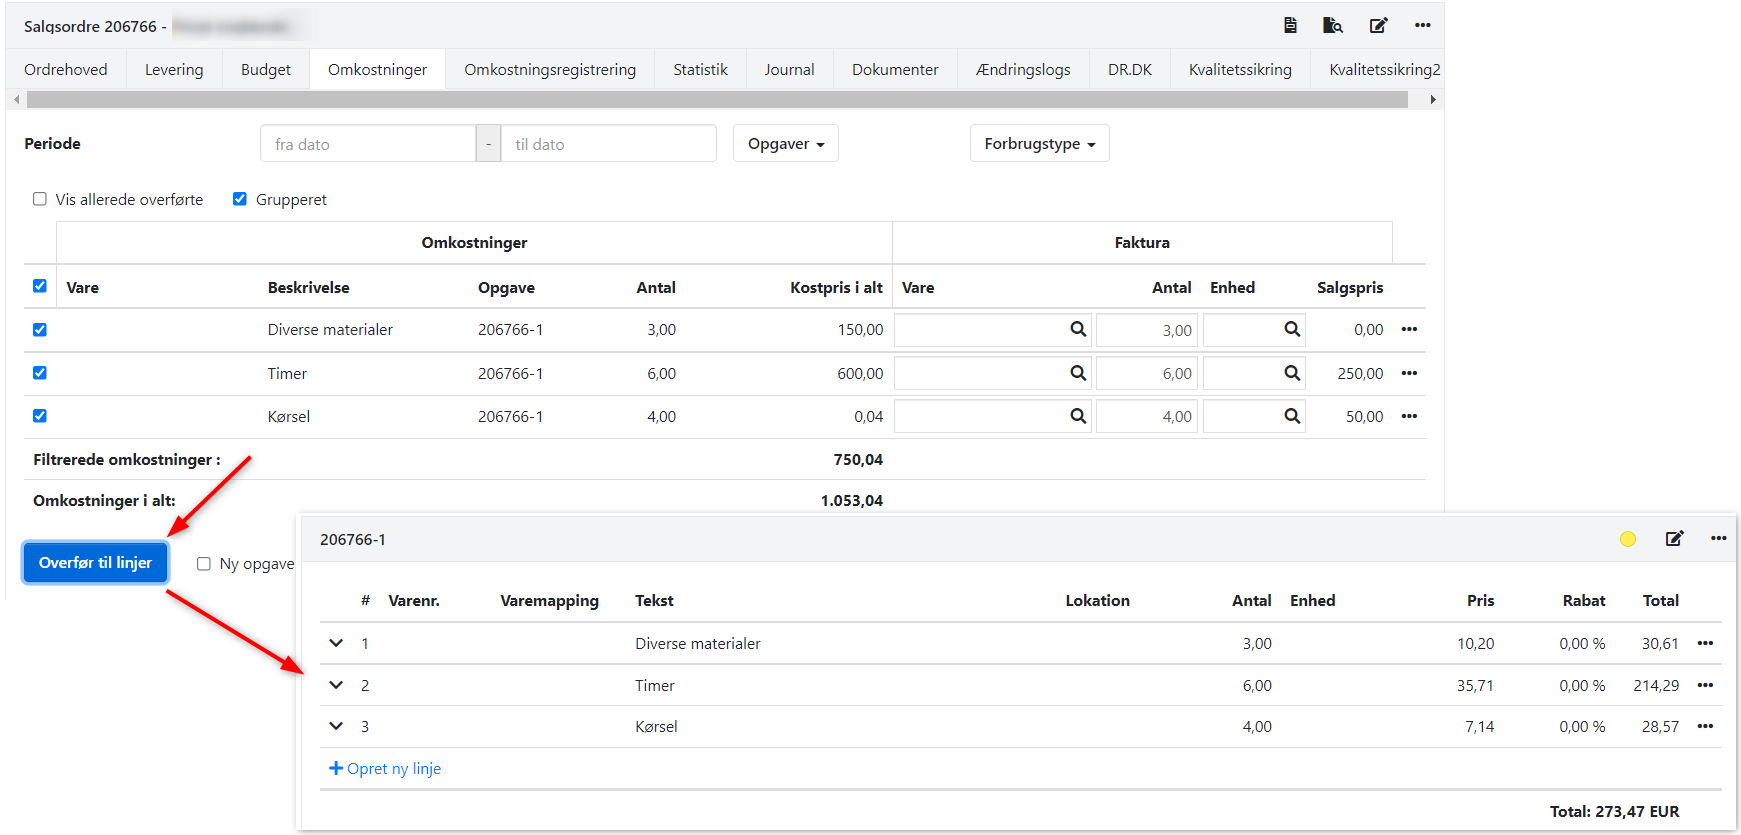Tick the Ny opgave checkbox
Image resolution: width=1741 pixels, height=835 pixels.
204,564
